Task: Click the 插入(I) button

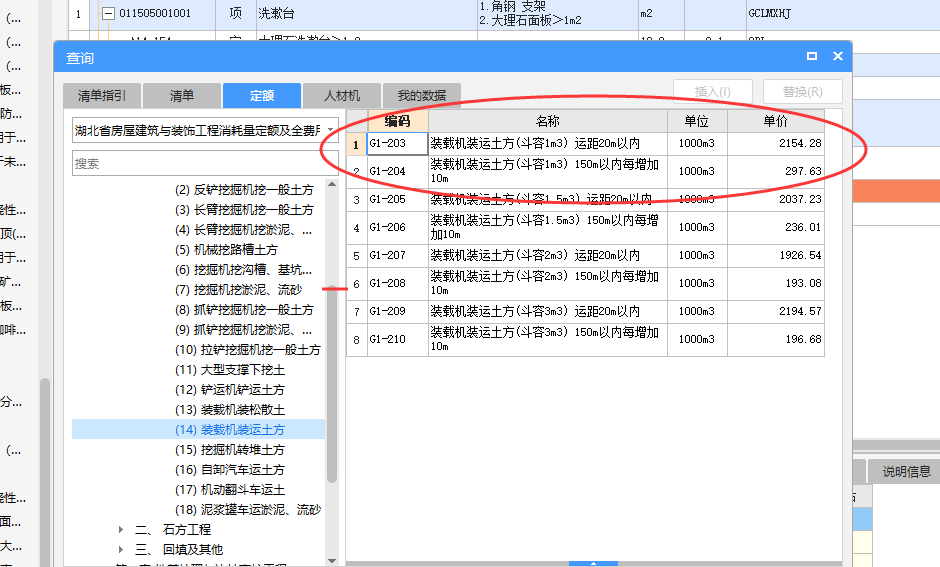Action: [x=712, y=92]
